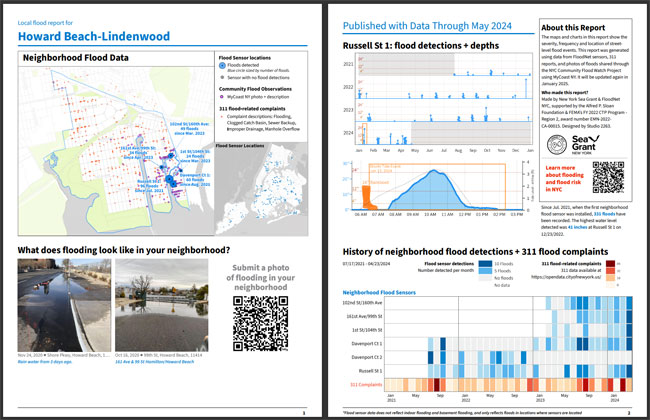Click the QR code under 'Submit a photo'

[260, 323]
